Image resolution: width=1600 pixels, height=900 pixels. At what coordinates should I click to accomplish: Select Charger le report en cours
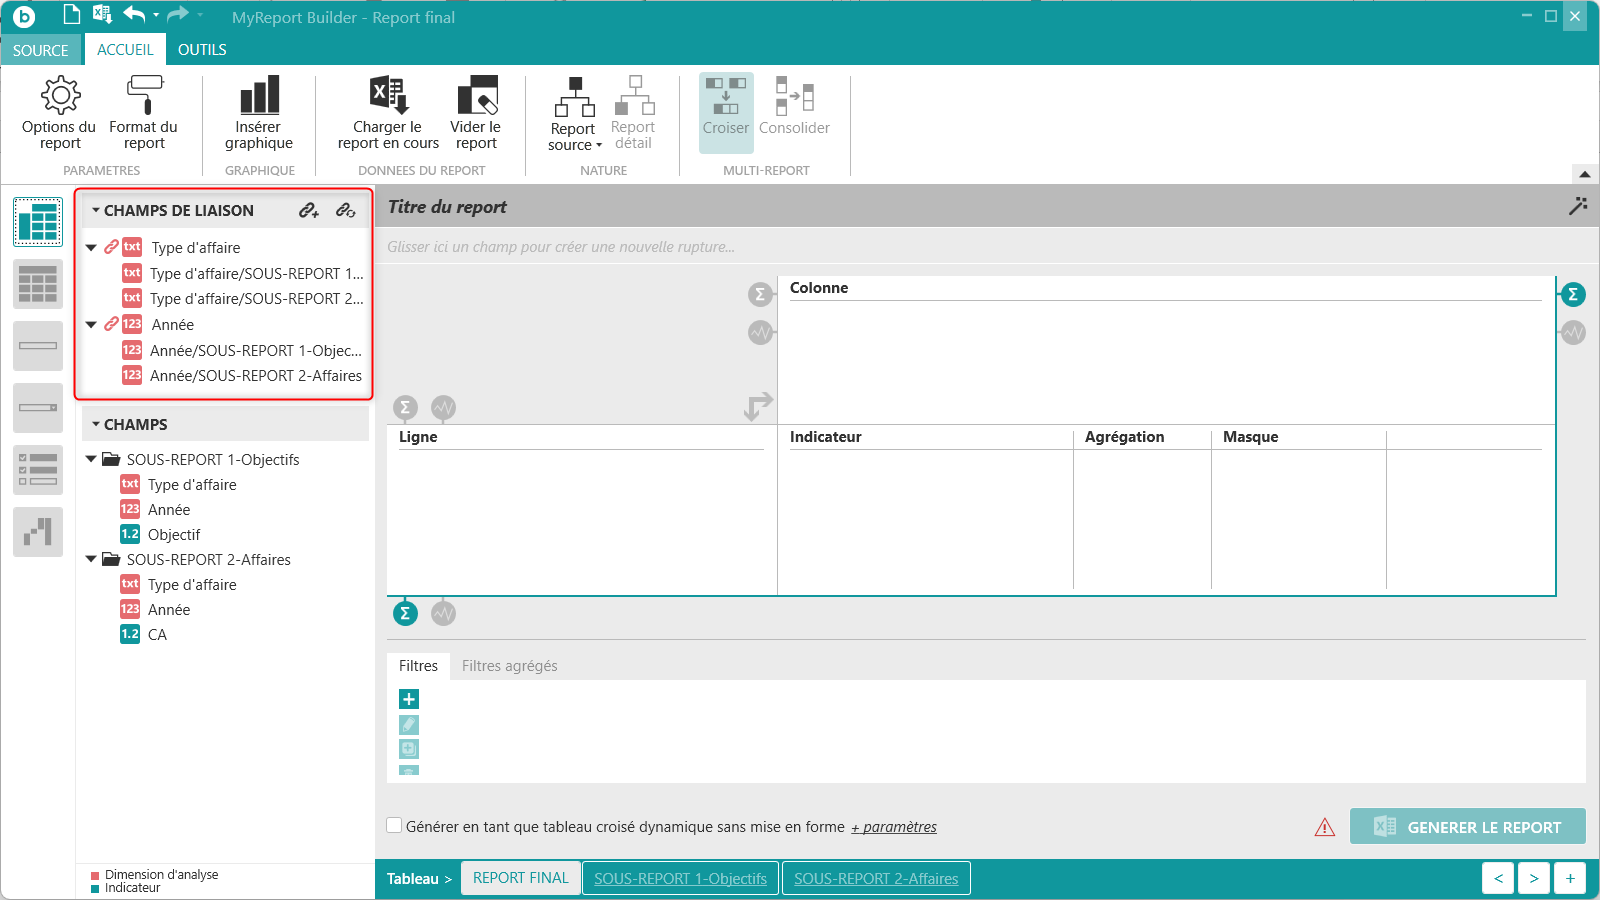point(388,113)
